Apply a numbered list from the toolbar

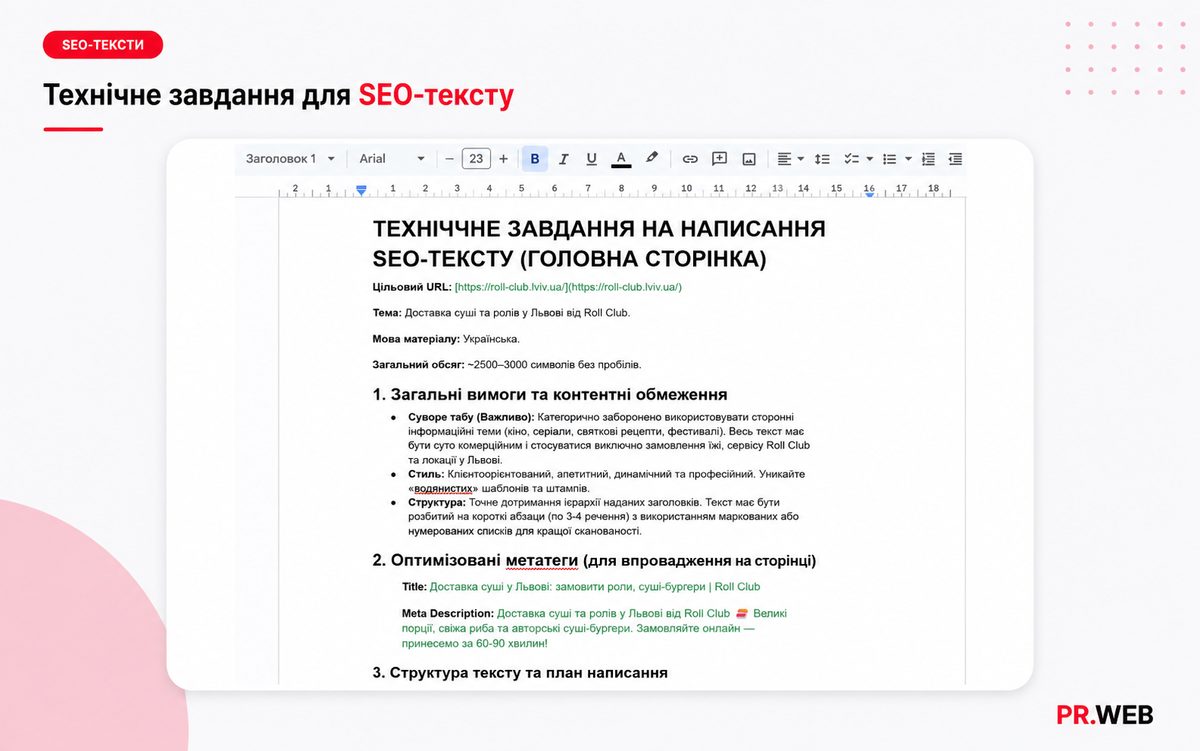[x=928, y=159]
